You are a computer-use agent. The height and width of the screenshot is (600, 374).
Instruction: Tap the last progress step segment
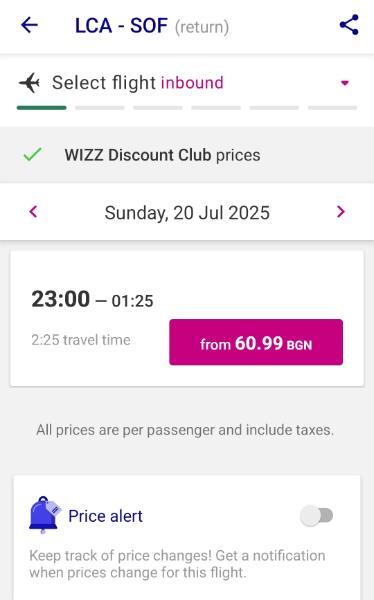point(332,108)
